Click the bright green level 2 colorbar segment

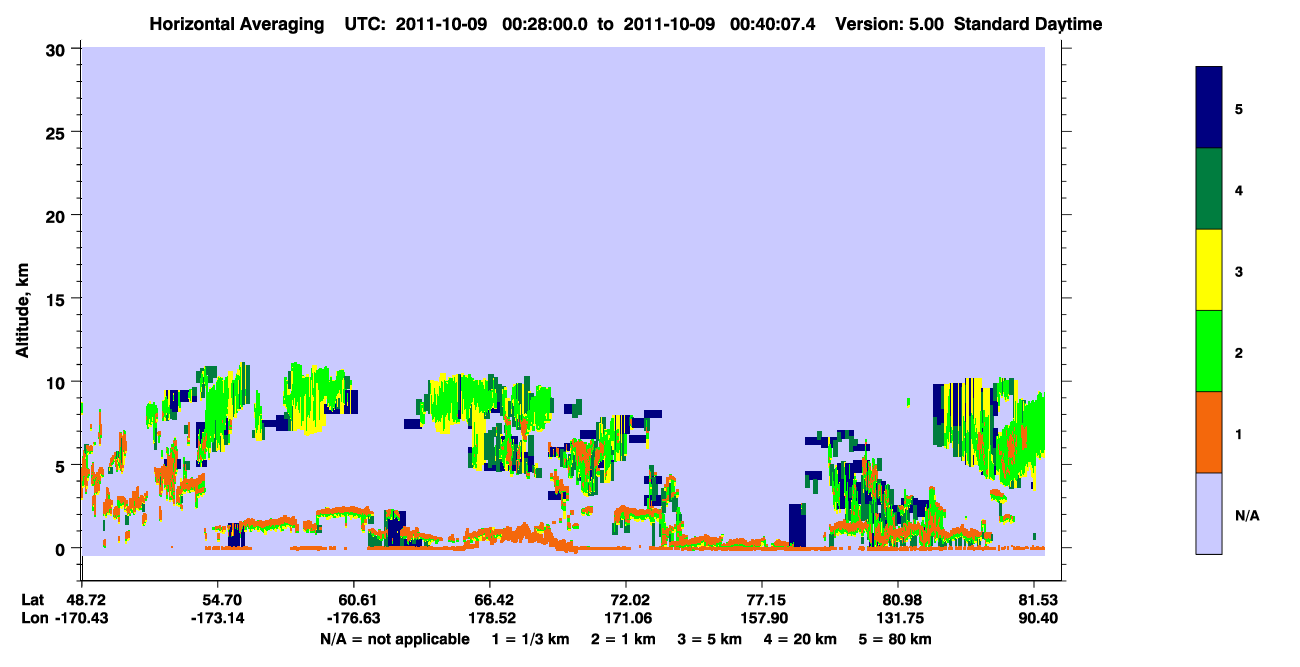tap(1209, 351)
